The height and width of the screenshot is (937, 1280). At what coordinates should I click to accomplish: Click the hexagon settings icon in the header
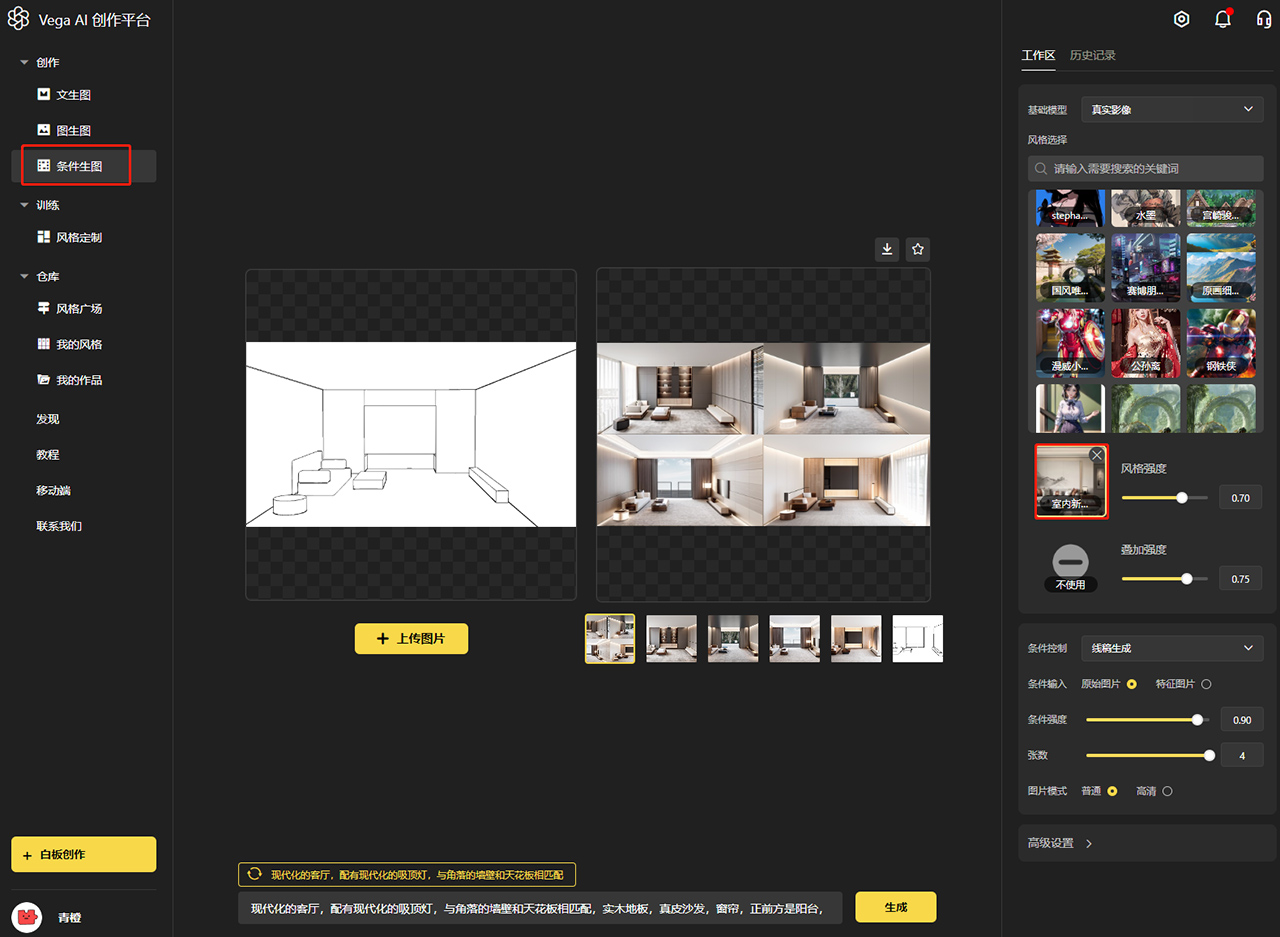click(1181, 19)
